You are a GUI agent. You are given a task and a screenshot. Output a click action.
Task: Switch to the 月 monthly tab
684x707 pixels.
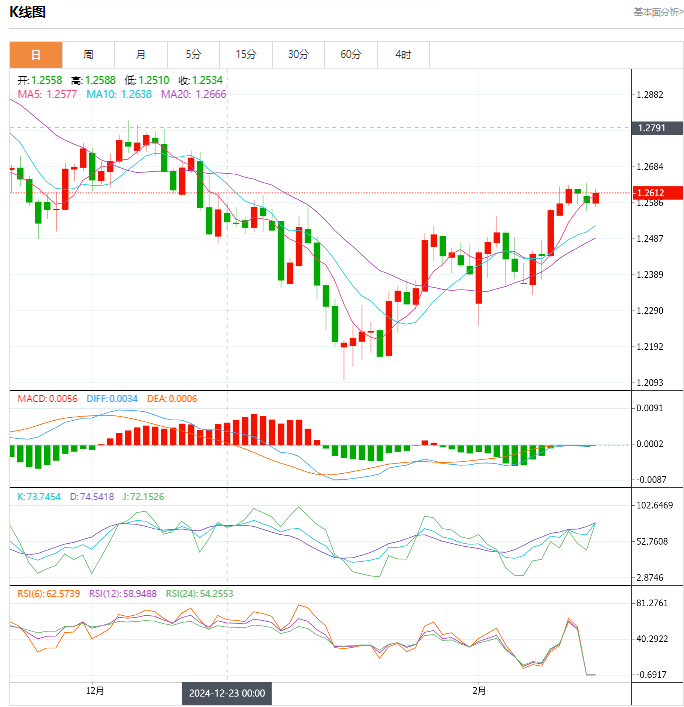(x=140, y=55)
